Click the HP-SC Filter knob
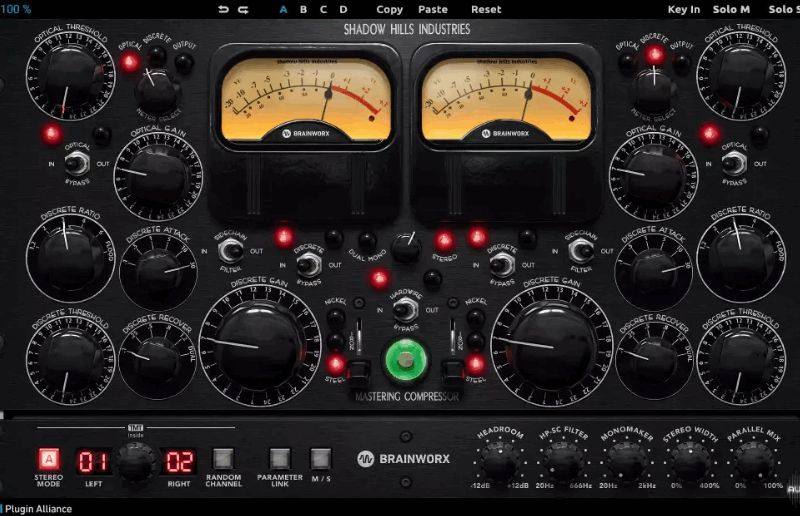 click(x=563, y=460)
